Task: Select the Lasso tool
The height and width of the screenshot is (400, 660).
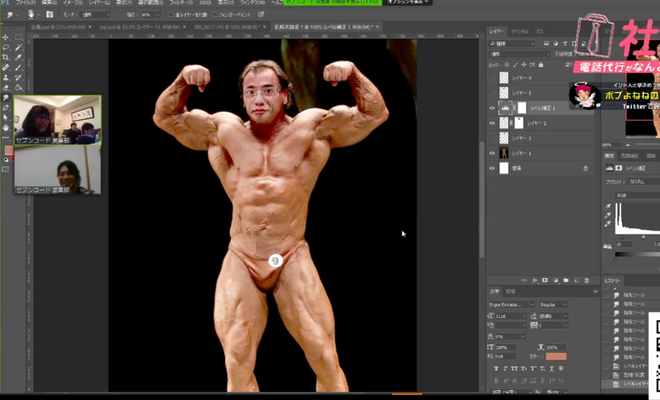Action: pos(6,48)
